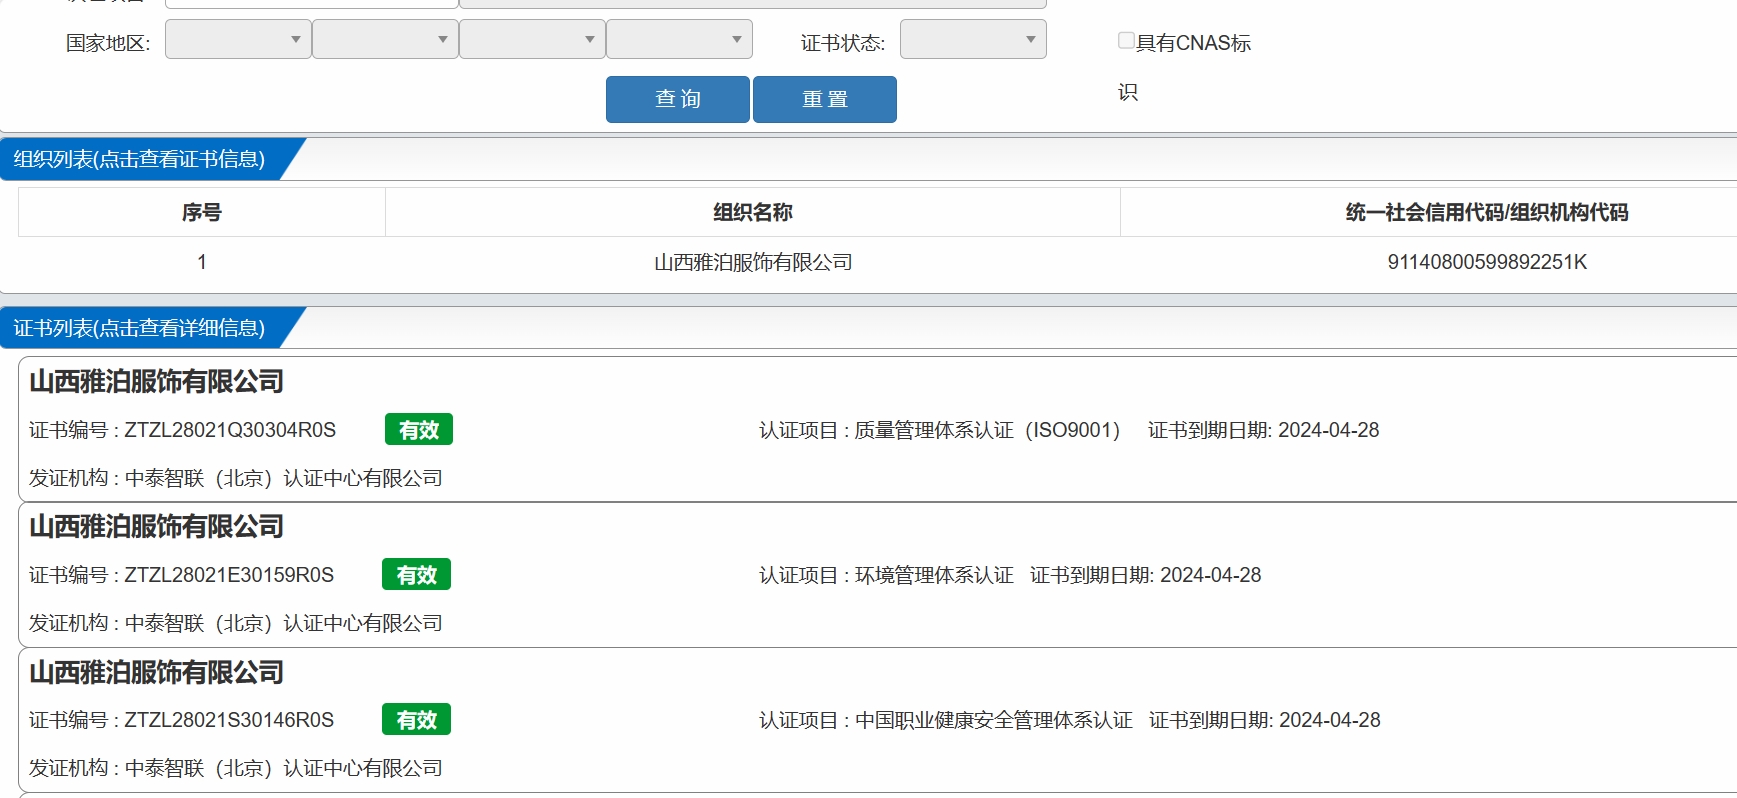The height and width of the screenshot is (798, 1737).
Task: Click 发证机构 line under certificate S30146R0S
Action: 236,768
